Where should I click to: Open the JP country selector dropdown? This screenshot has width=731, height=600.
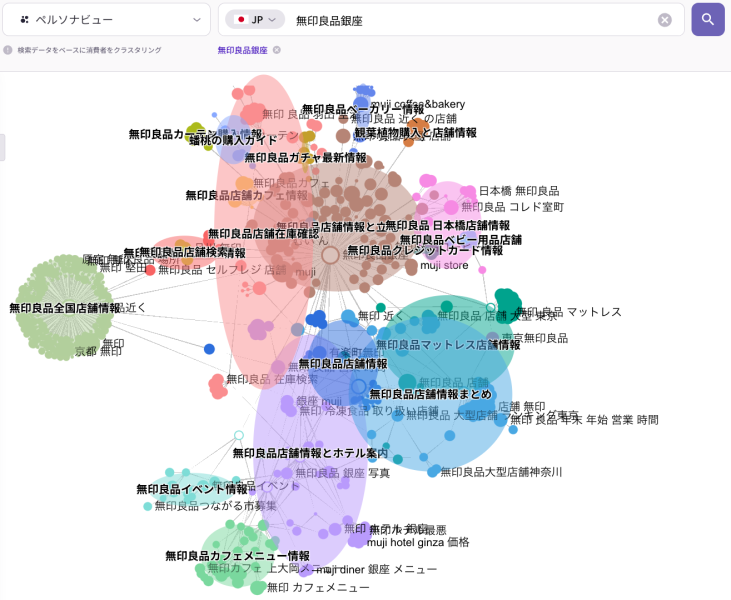coord(255,20)
